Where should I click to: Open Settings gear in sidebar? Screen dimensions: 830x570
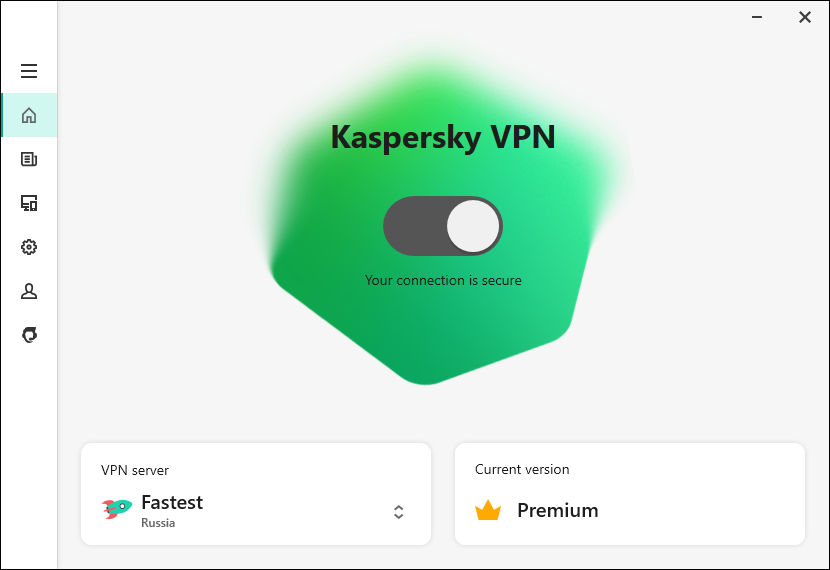pos(29,247)
